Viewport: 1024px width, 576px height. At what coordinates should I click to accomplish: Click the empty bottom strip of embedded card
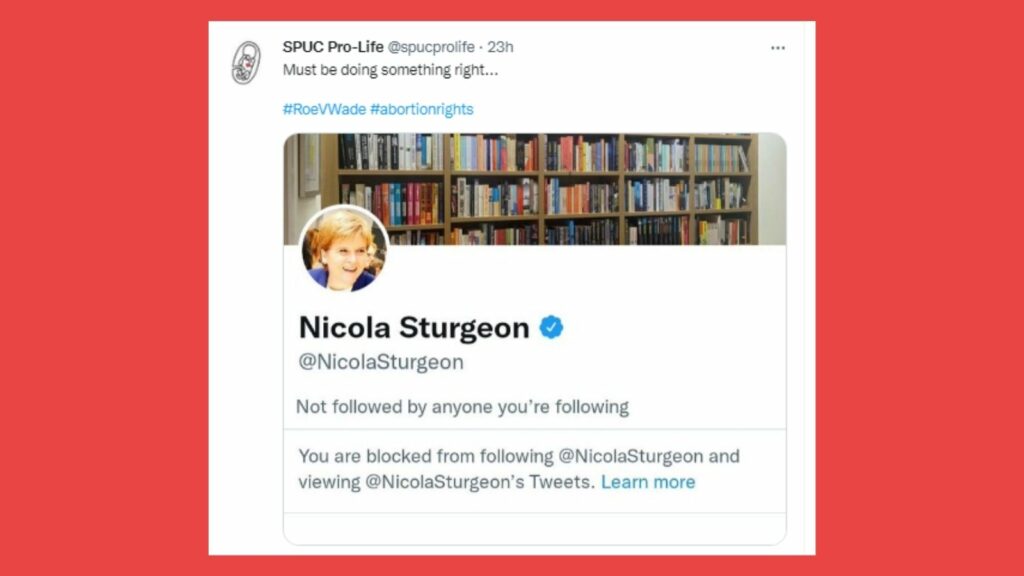coord(534,528)
